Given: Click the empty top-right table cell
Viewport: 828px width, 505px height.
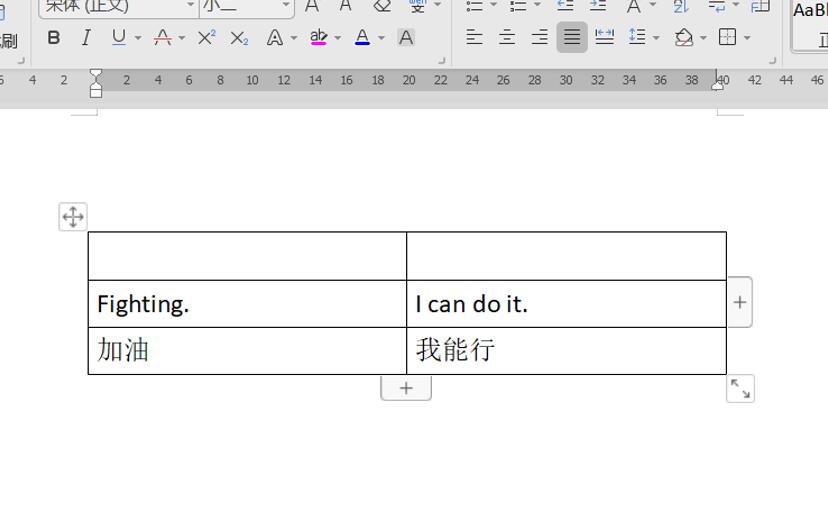Looking at the screenshot, I should 567,256.
